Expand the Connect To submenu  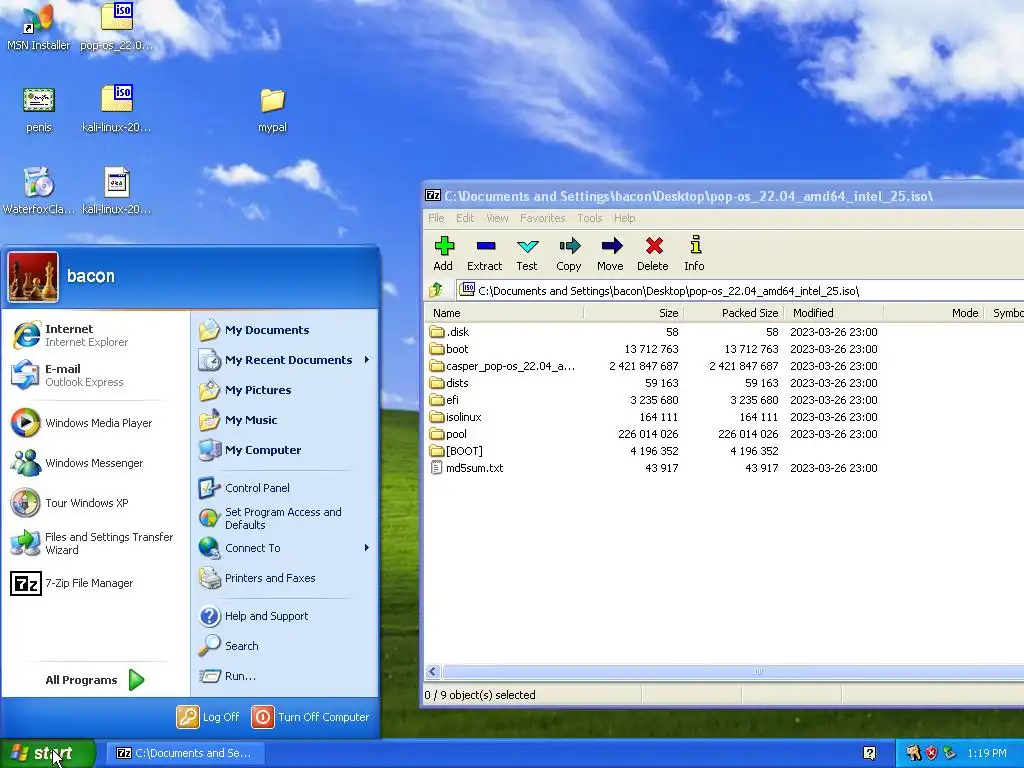[285, 548]
